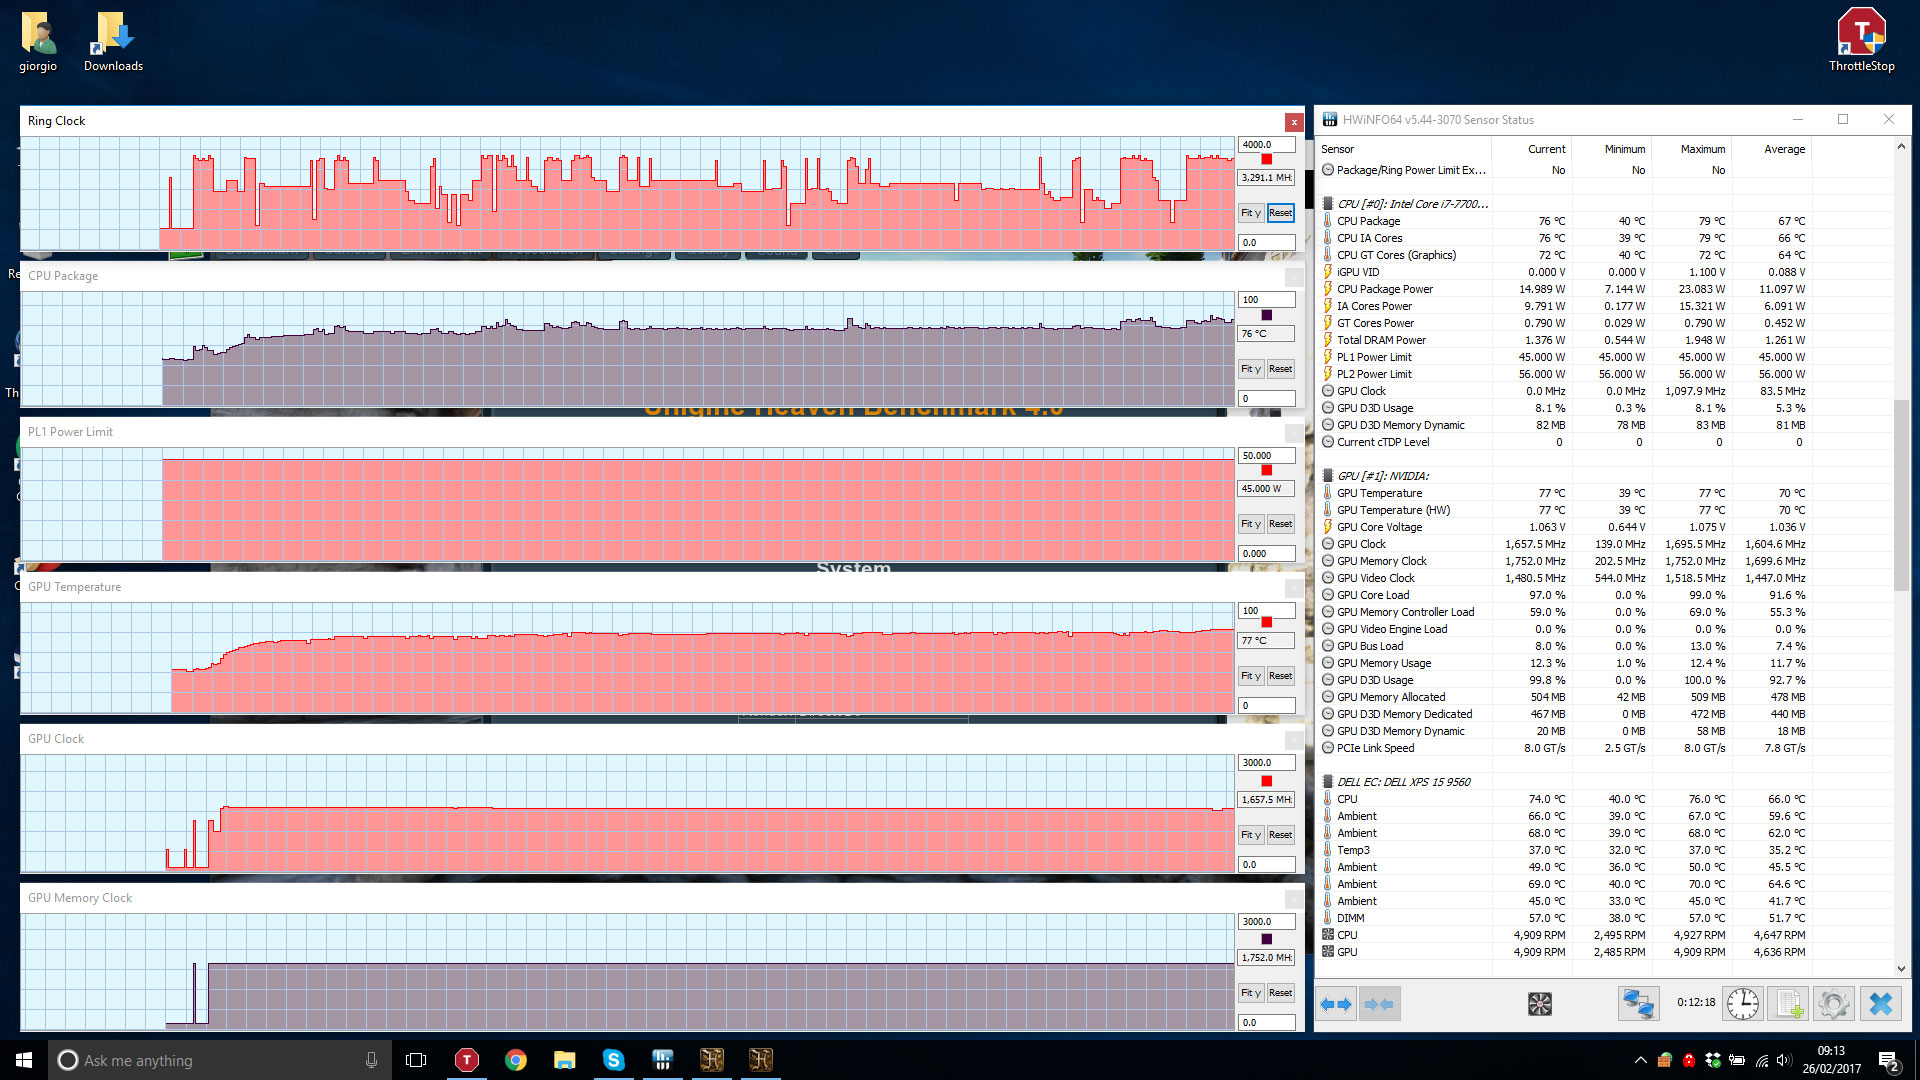Open the Action Center notifications icon

pos(1889,1060)
